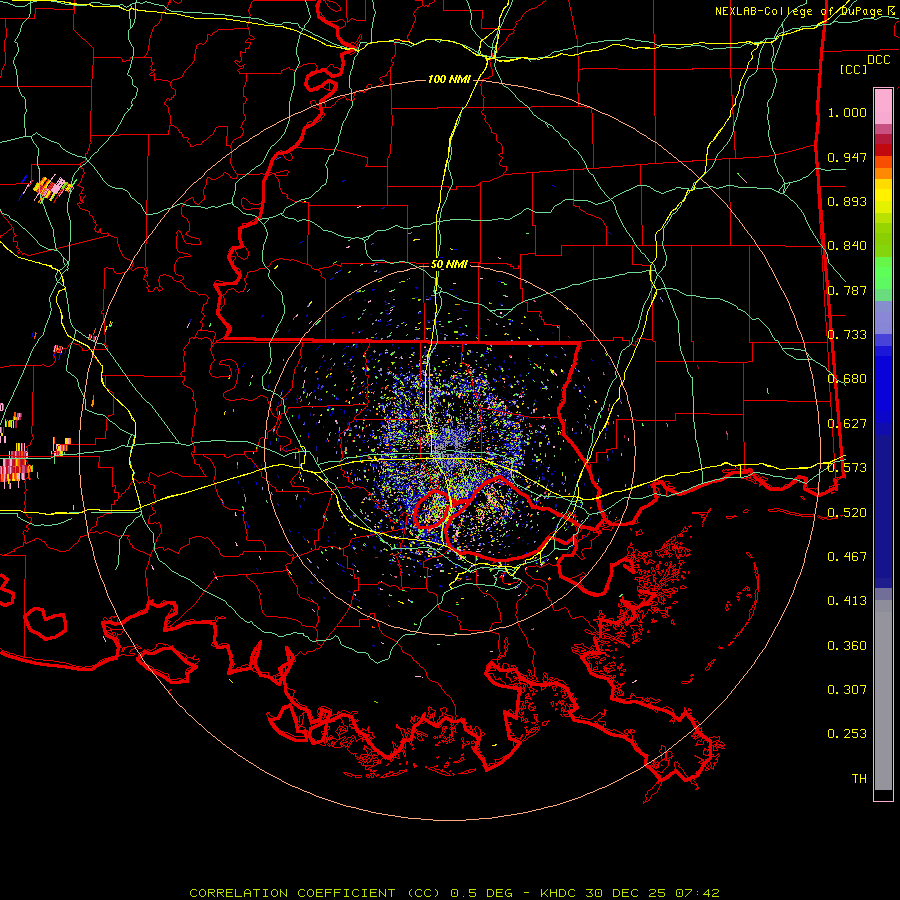
Task: Select the 0.787 scale value
Action: click(x=847, y=290)
